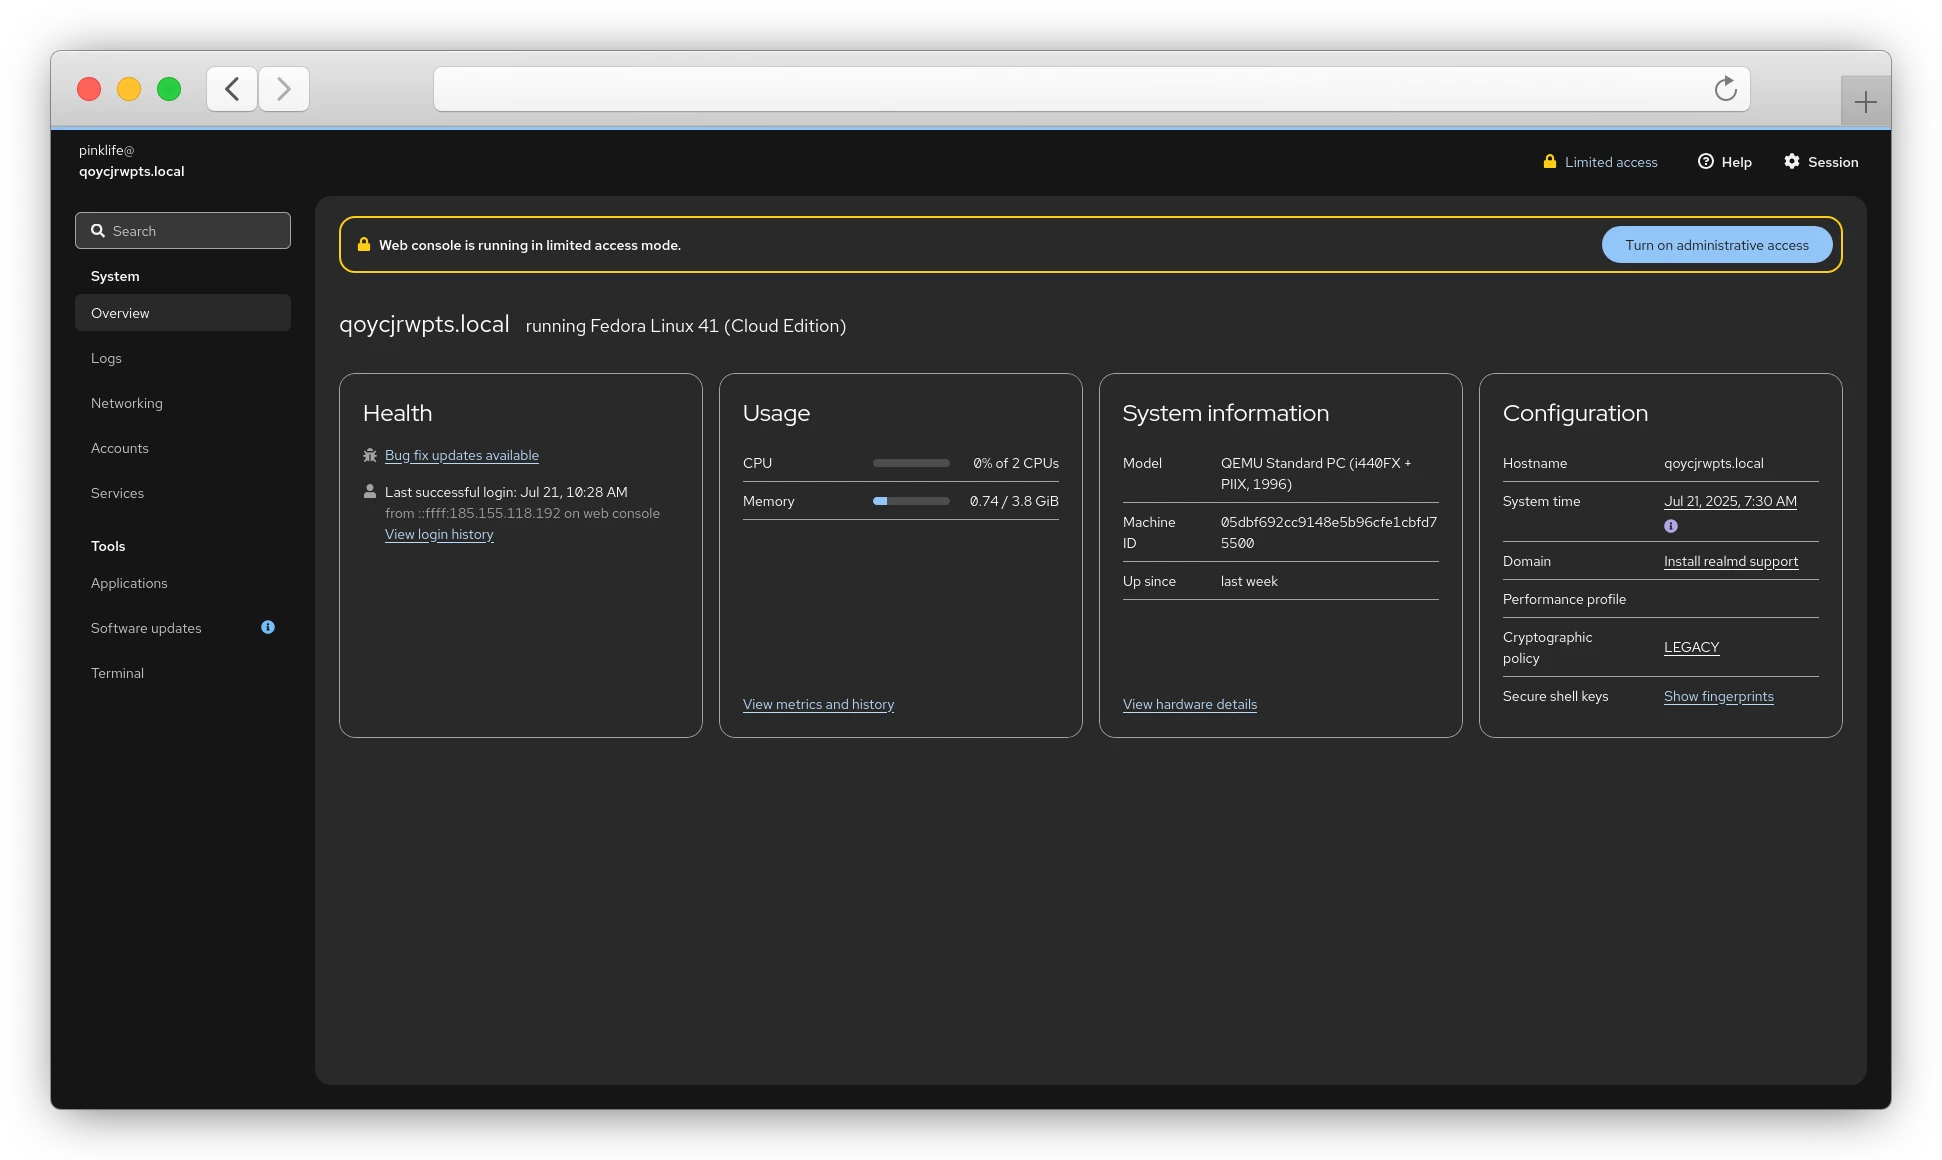Go to Services in the sidebar
The height and width of the screenshot is (1160, 1942).
[x=118, y=493]
